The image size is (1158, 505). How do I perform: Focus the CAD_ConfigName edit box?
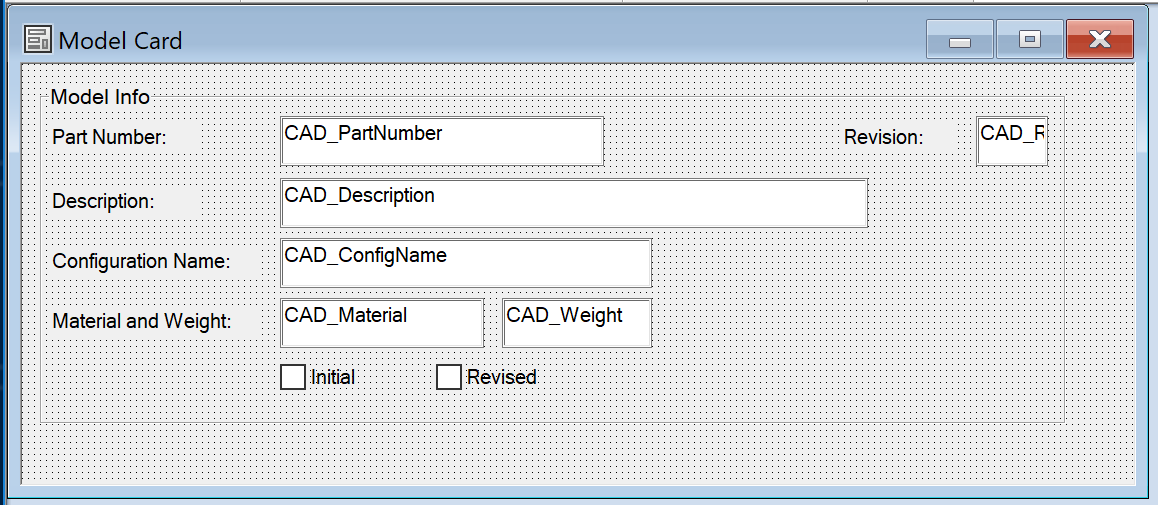click(466, 263)
